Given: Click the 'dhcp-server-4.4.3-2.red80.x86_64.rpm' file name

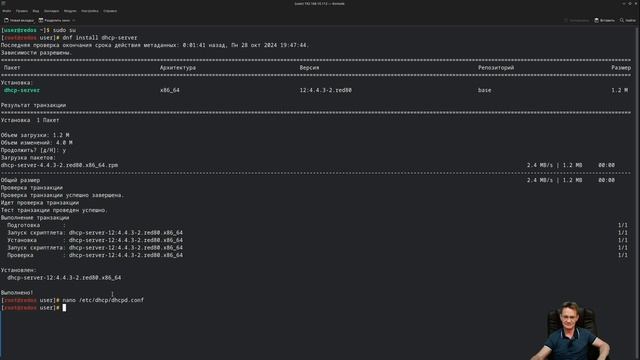Looking at the screenshot, I should (x=60, y=165).
